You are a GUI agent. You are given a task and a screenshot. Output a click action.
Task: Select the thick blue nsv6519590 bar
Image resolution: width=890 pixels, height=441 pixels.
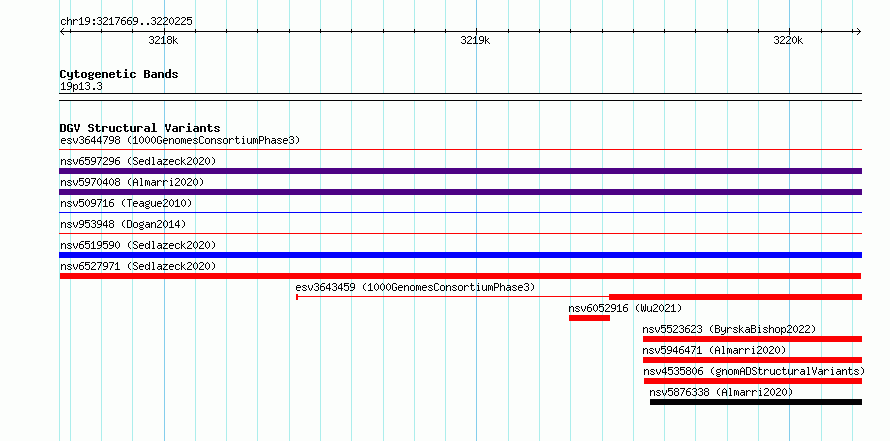pyautogui.click(x=460, y=255)
